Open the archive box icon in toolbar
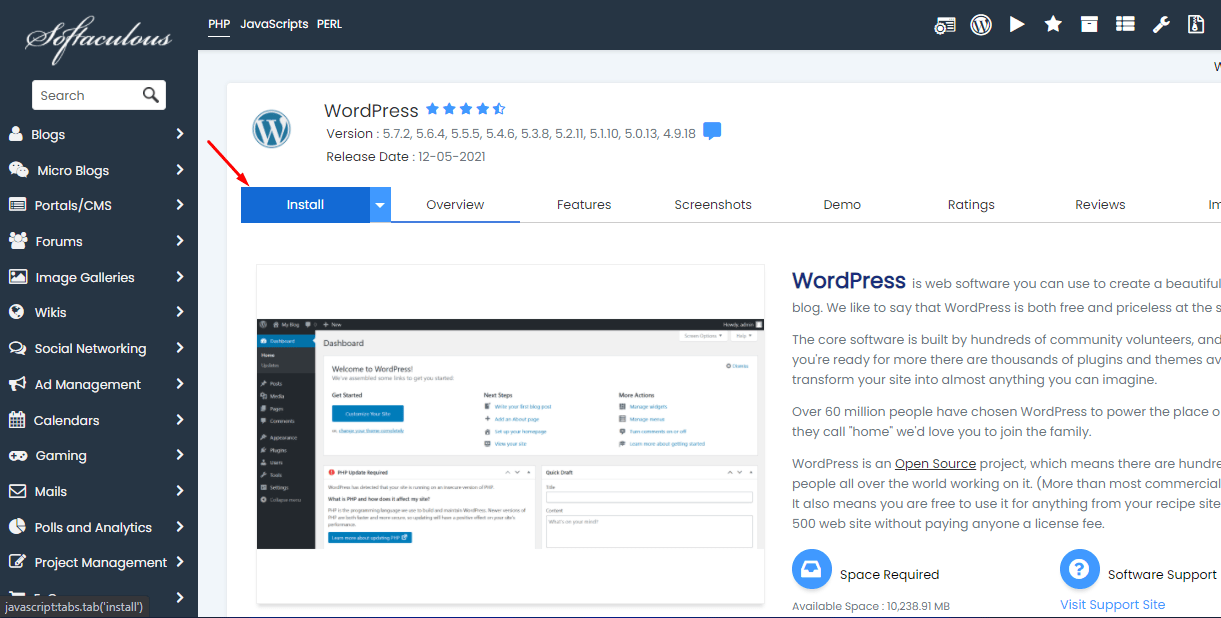1221x618 pixels. click(1089, 25)
